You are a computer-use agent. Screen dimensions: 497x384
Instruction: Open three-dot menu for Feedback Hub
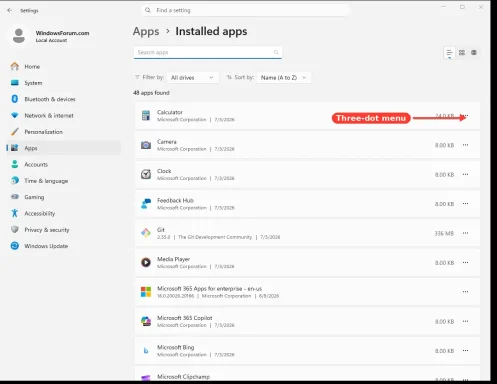[x=465, y=204]
